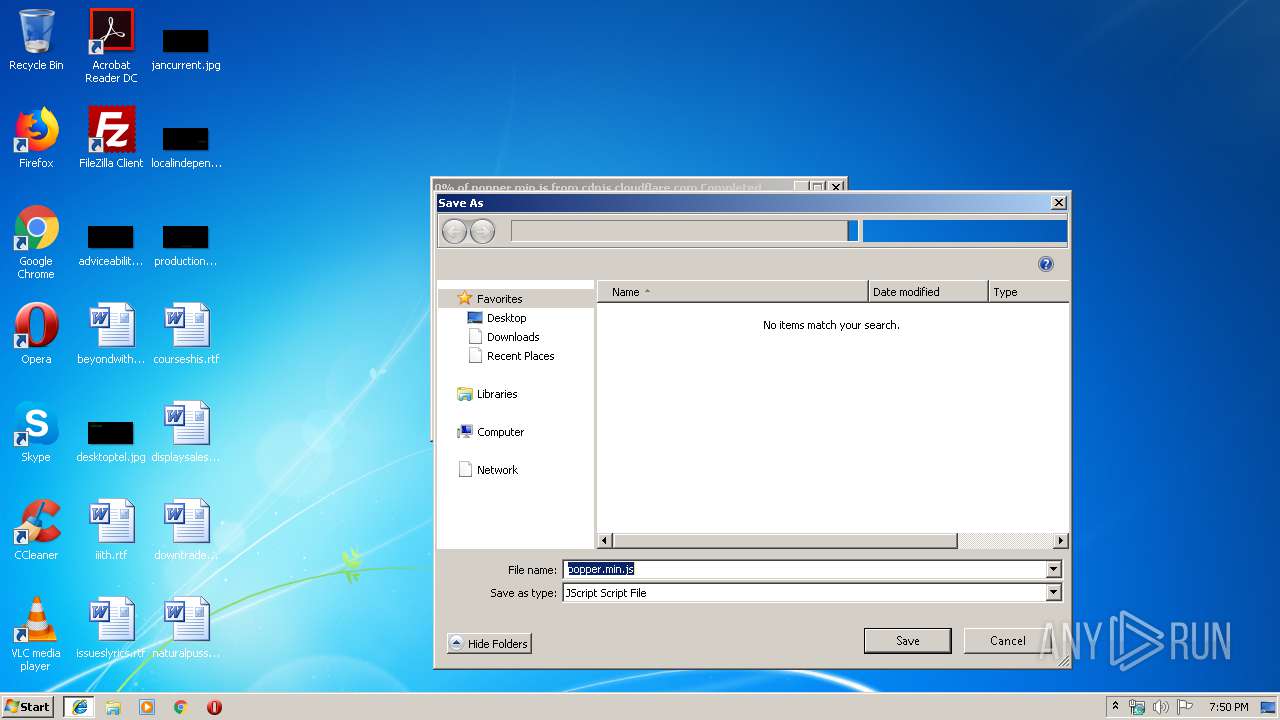Open Opera taskbar icon
Image resolution: width=1280 pixels, height=720 pixels.
click(214, 707)
